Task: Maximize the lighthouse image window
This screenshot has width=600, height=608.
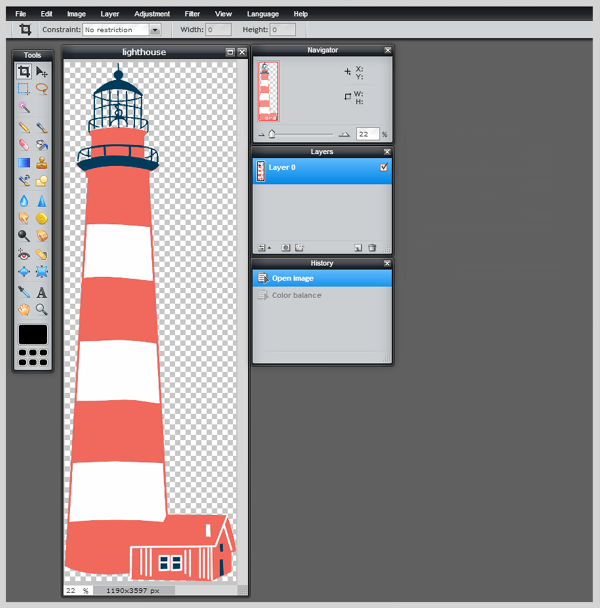Action: click(x=230, y=52)
